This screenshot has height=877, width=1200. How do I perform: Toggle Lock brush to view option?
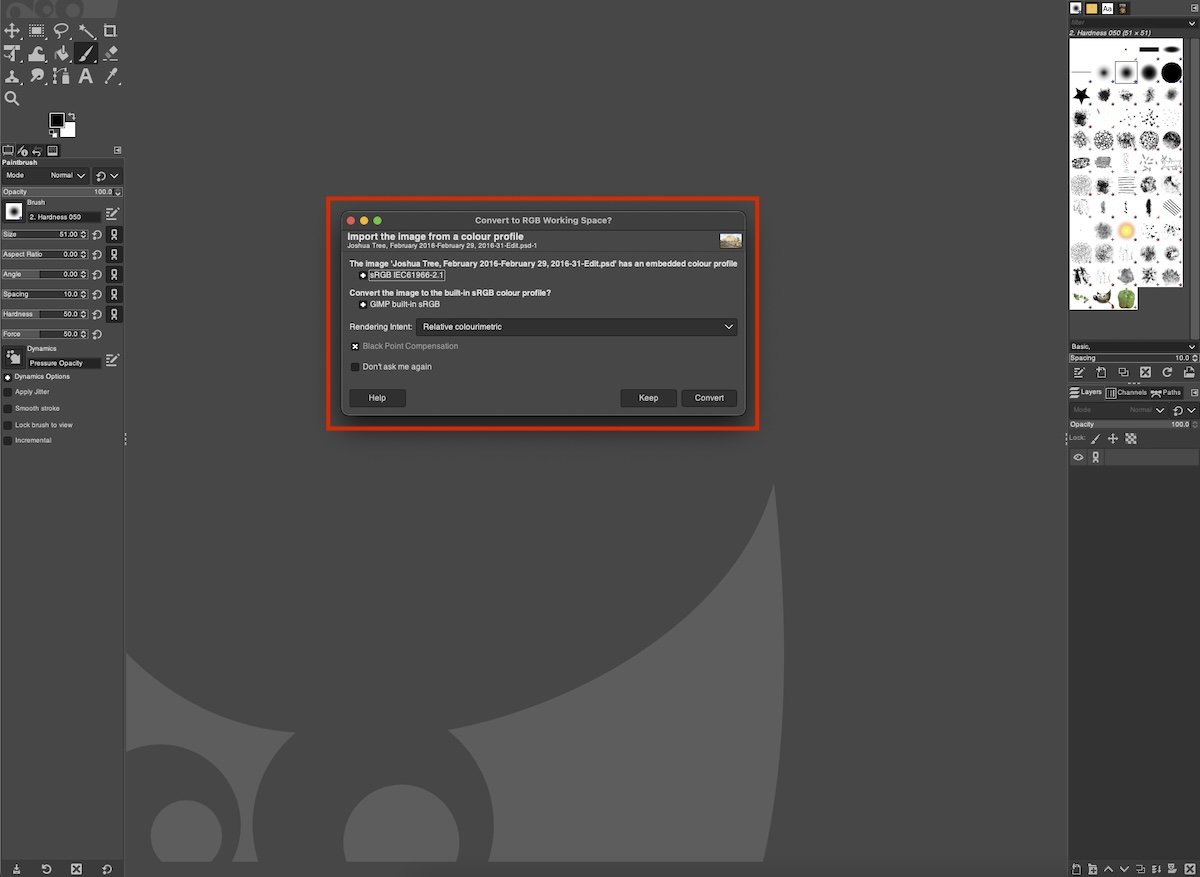[8, 424]
